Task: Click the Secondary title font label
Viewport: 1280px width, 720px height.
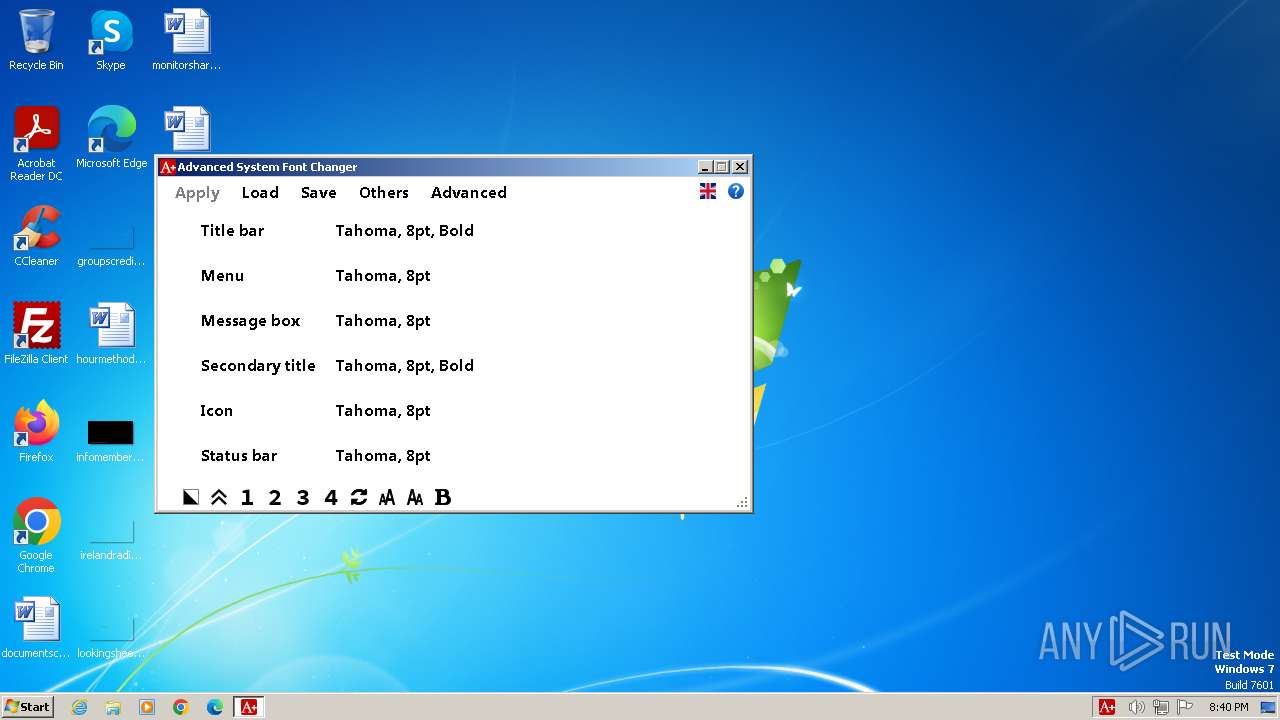Action: [258, 366]
